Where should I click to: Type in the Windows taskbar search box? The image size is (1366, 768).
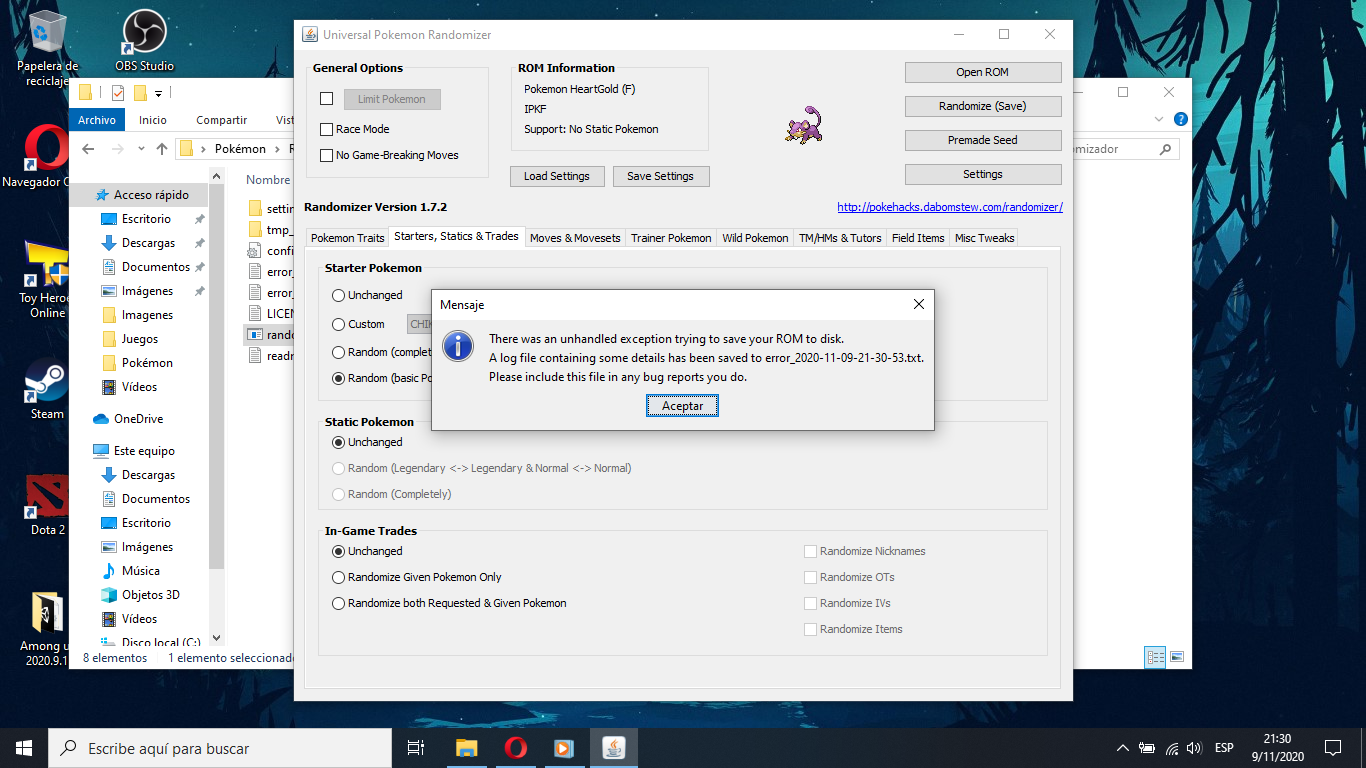230,748
